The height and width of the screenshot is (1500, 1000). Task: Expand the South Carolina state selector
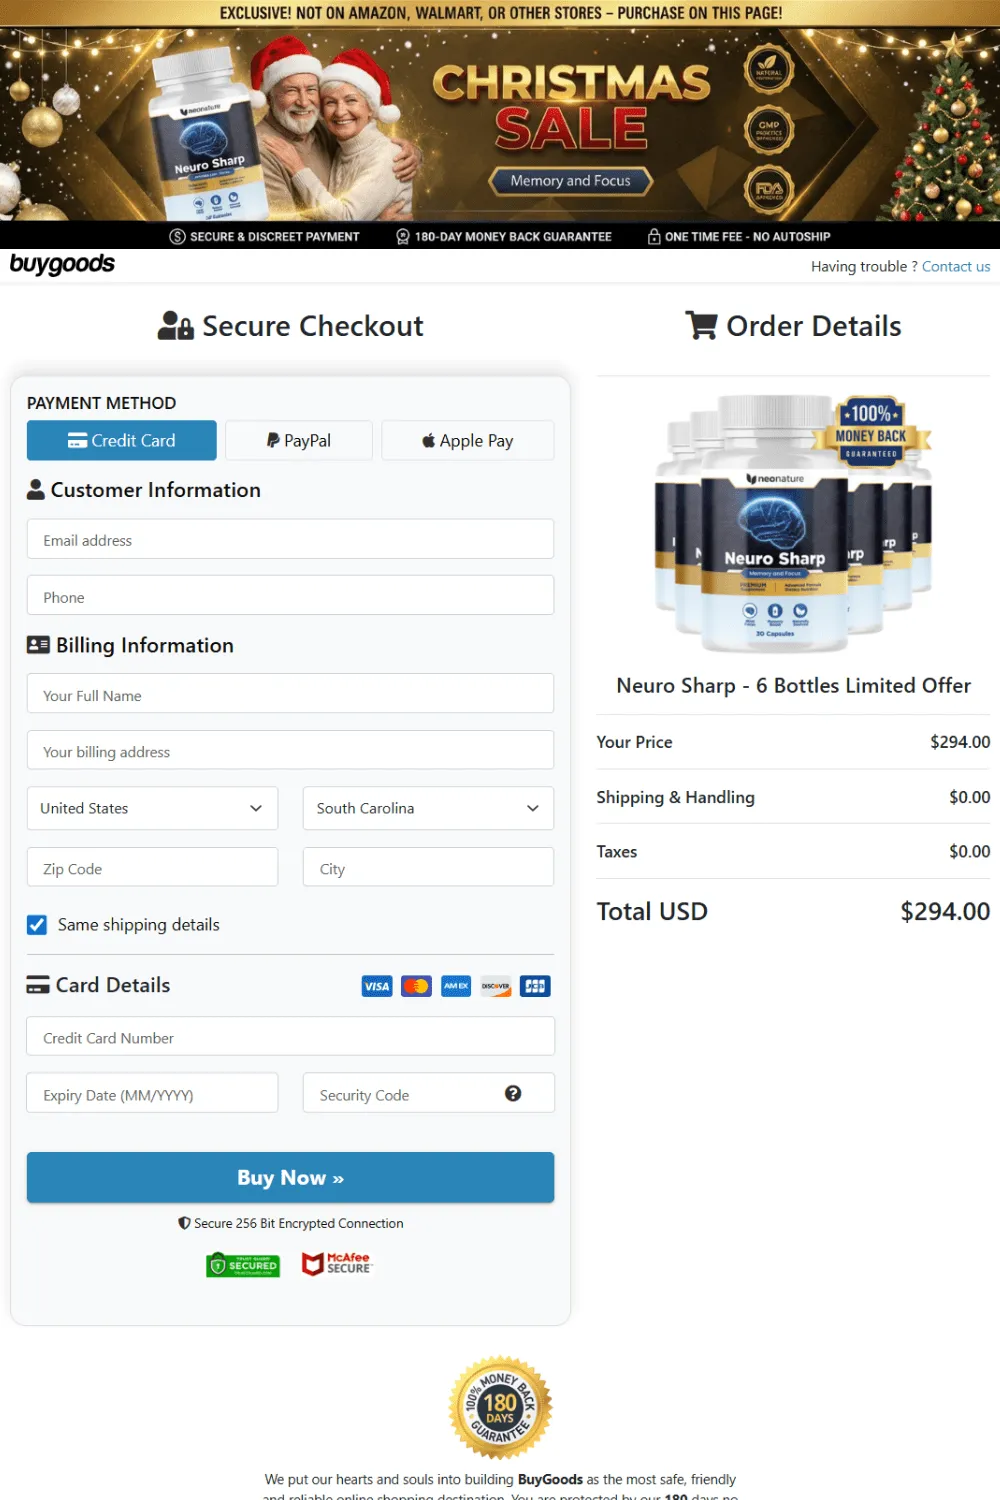pyautogui.click(x=428, y=808)
